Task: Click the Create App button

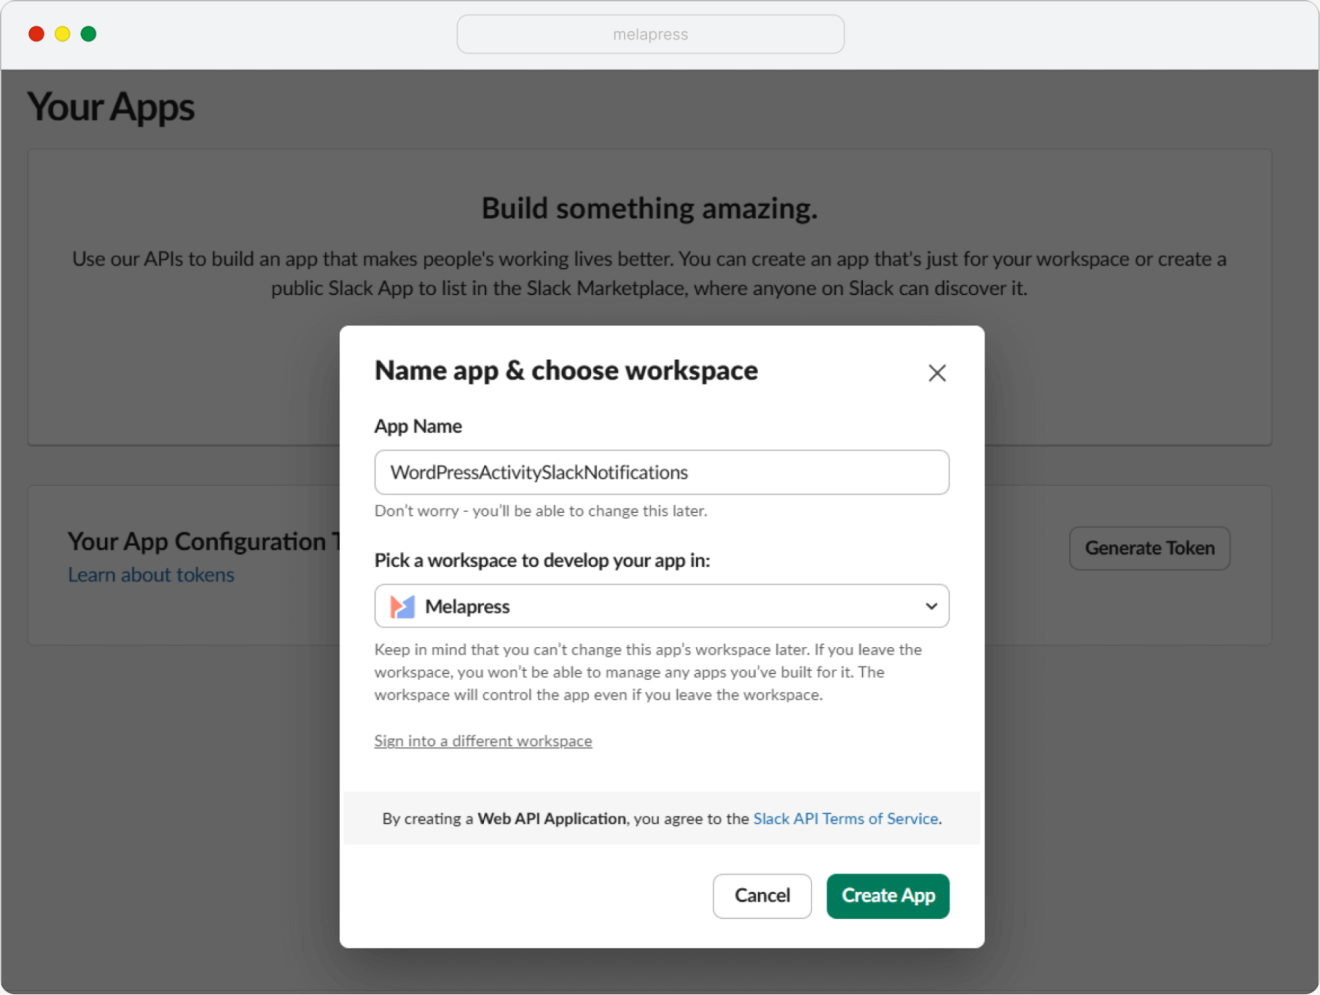Action: click(888, 896)
